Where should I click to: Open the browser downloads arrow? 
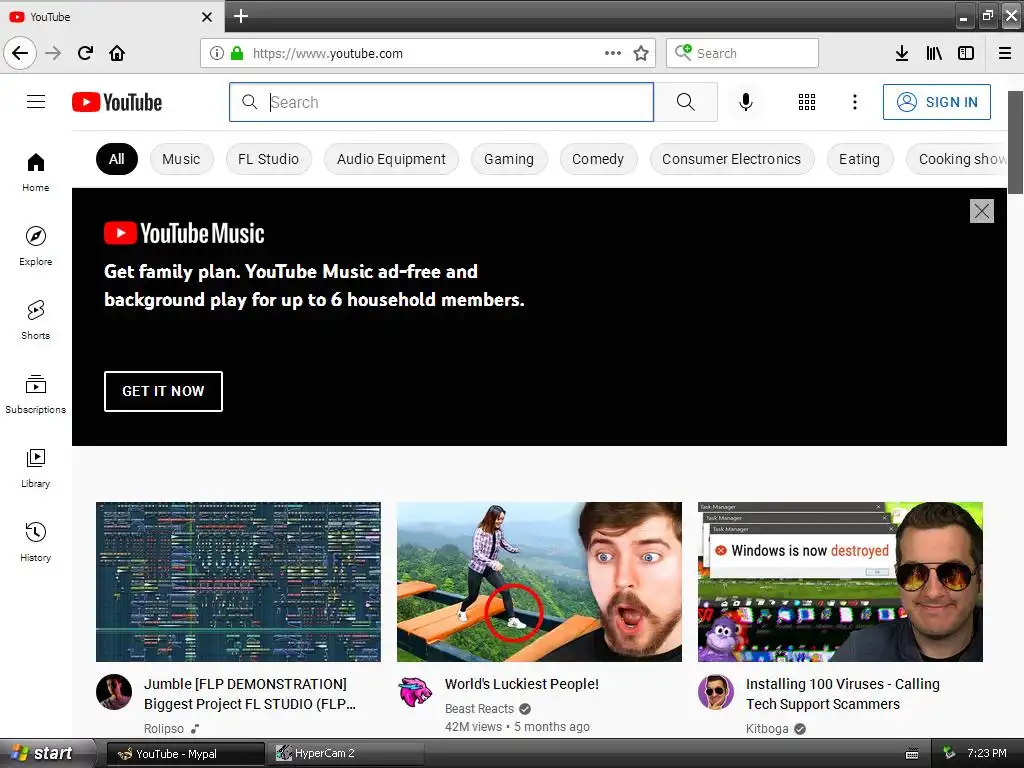901,53
